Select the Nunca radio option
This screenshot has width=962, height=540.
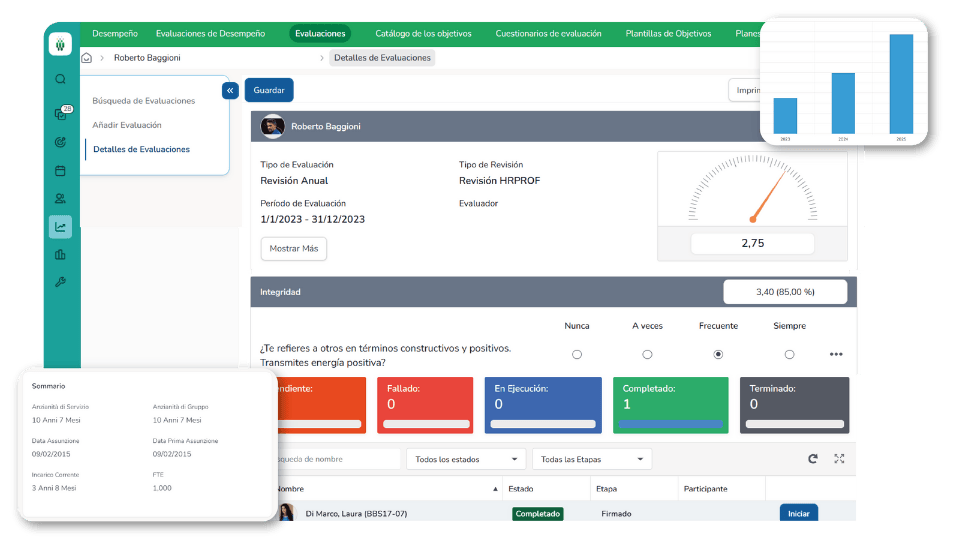point(576,354)
